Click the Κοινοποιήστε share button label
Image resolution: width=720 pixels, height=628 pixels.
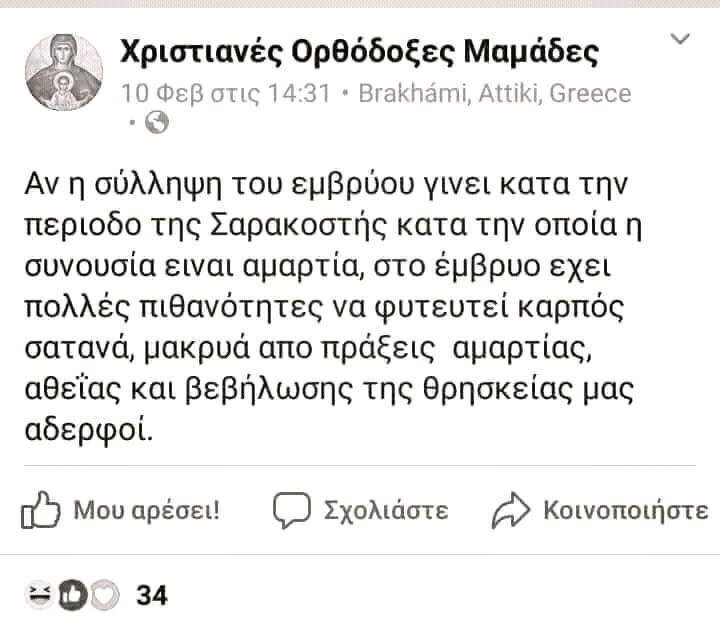click(626, 510)
